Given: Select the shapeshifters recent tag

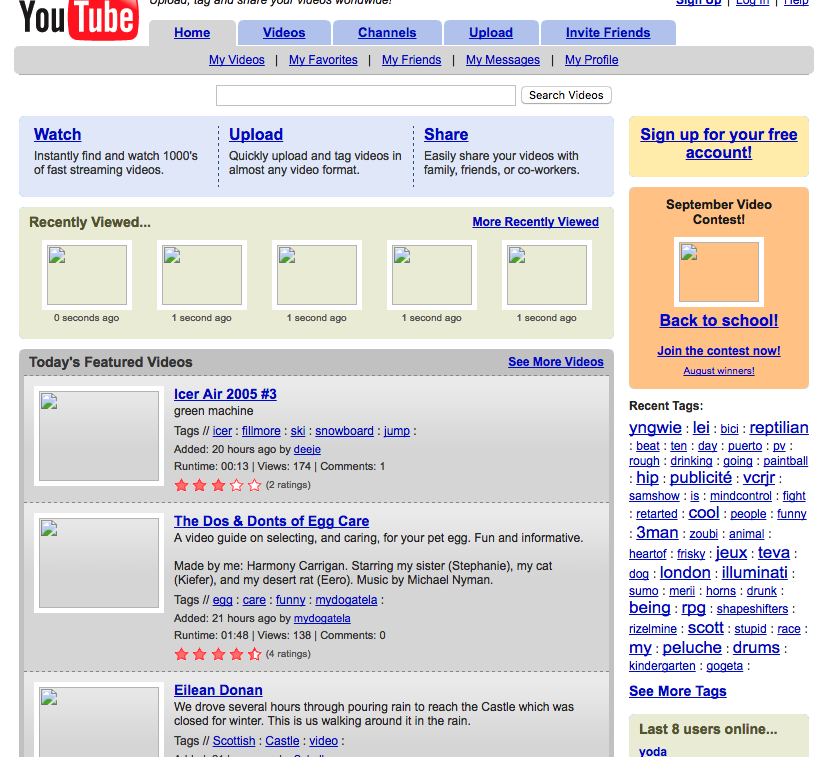Looking at the screenshot, I should click(x=752, y=609).
